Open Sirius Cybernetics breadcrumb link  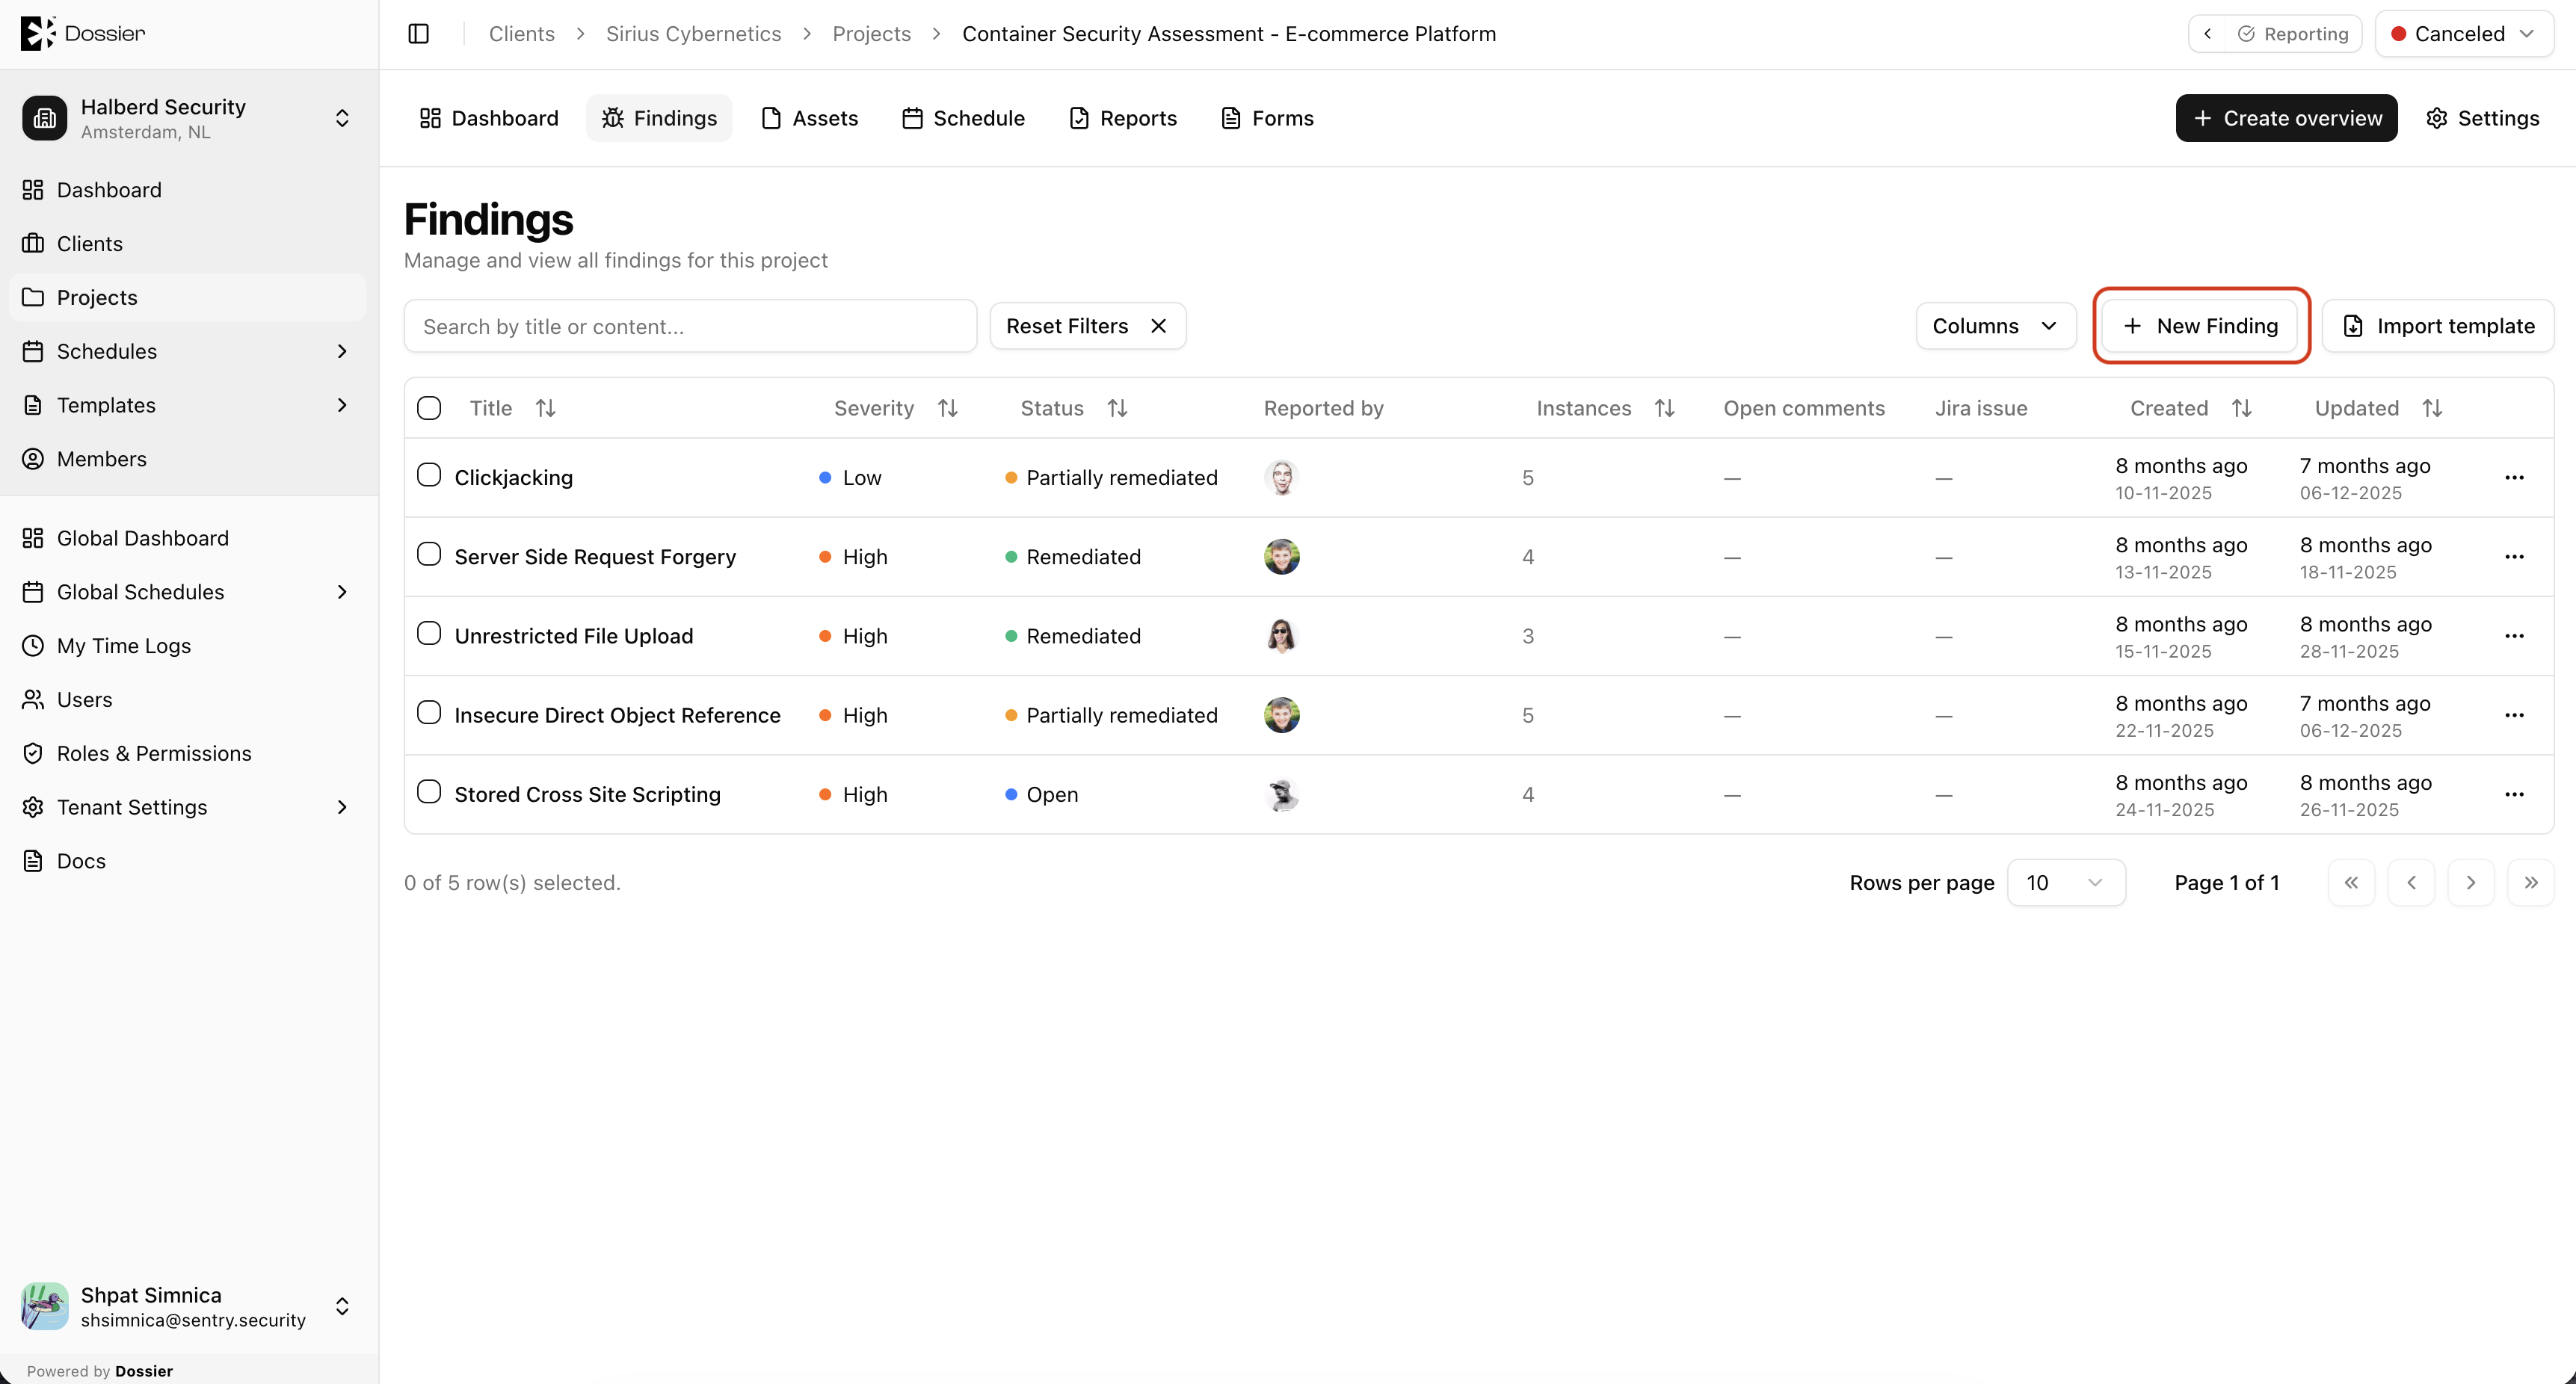(694, 34)
